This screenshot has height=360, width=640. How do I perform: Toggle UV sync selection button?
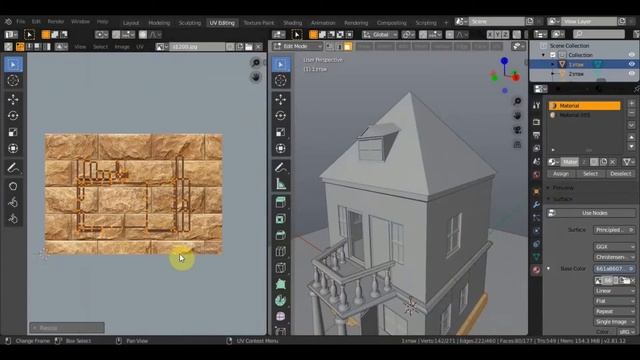tap(8, 47)
